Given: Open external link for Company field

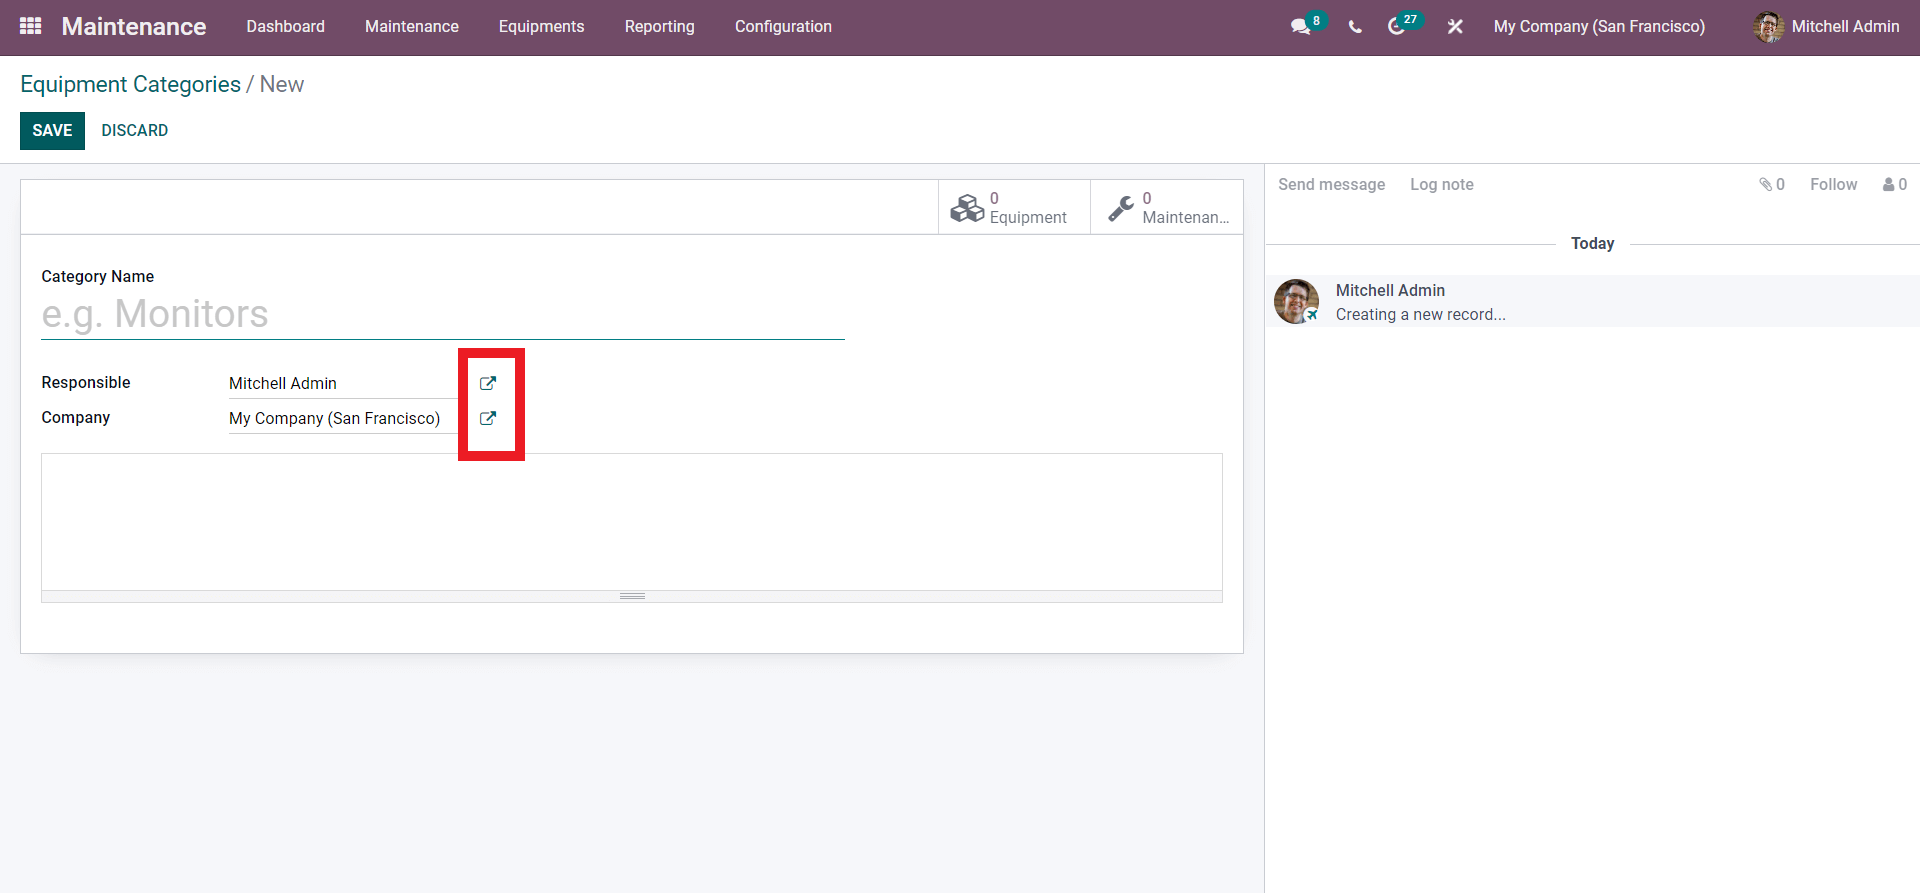Looking at the screenshot, I should pos(488,418).
